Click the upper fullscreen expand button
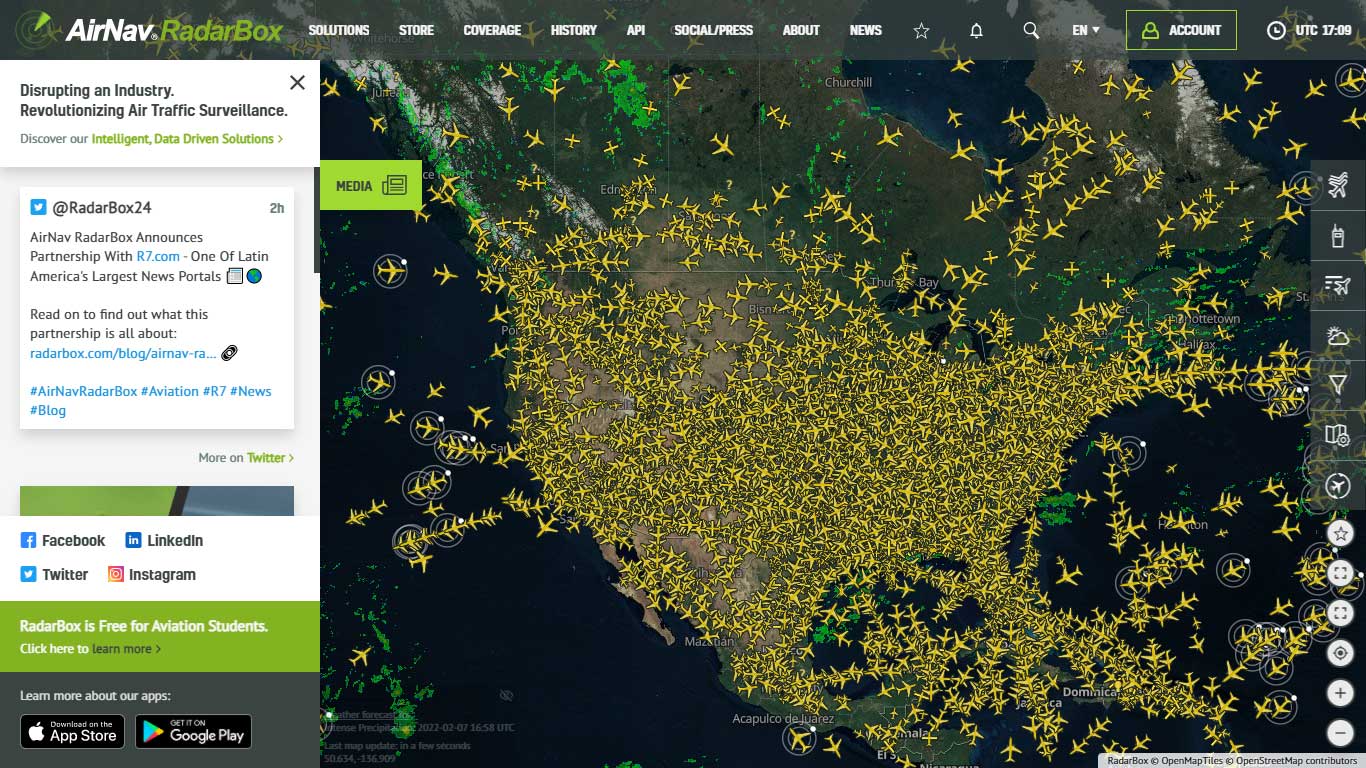The width and height of the screenshot is (1366, 768). click(1340, 573)
